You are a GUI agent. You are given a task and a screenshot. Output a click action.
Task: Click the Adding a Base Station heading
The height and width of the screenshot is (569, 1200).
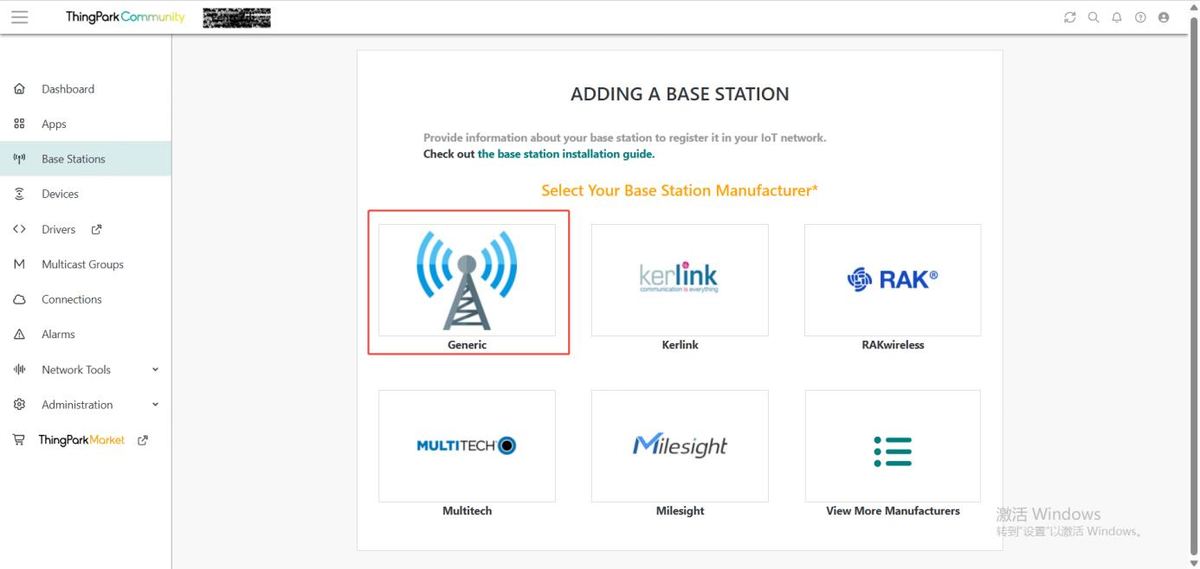pyautogui.click(x=680, y=94)
